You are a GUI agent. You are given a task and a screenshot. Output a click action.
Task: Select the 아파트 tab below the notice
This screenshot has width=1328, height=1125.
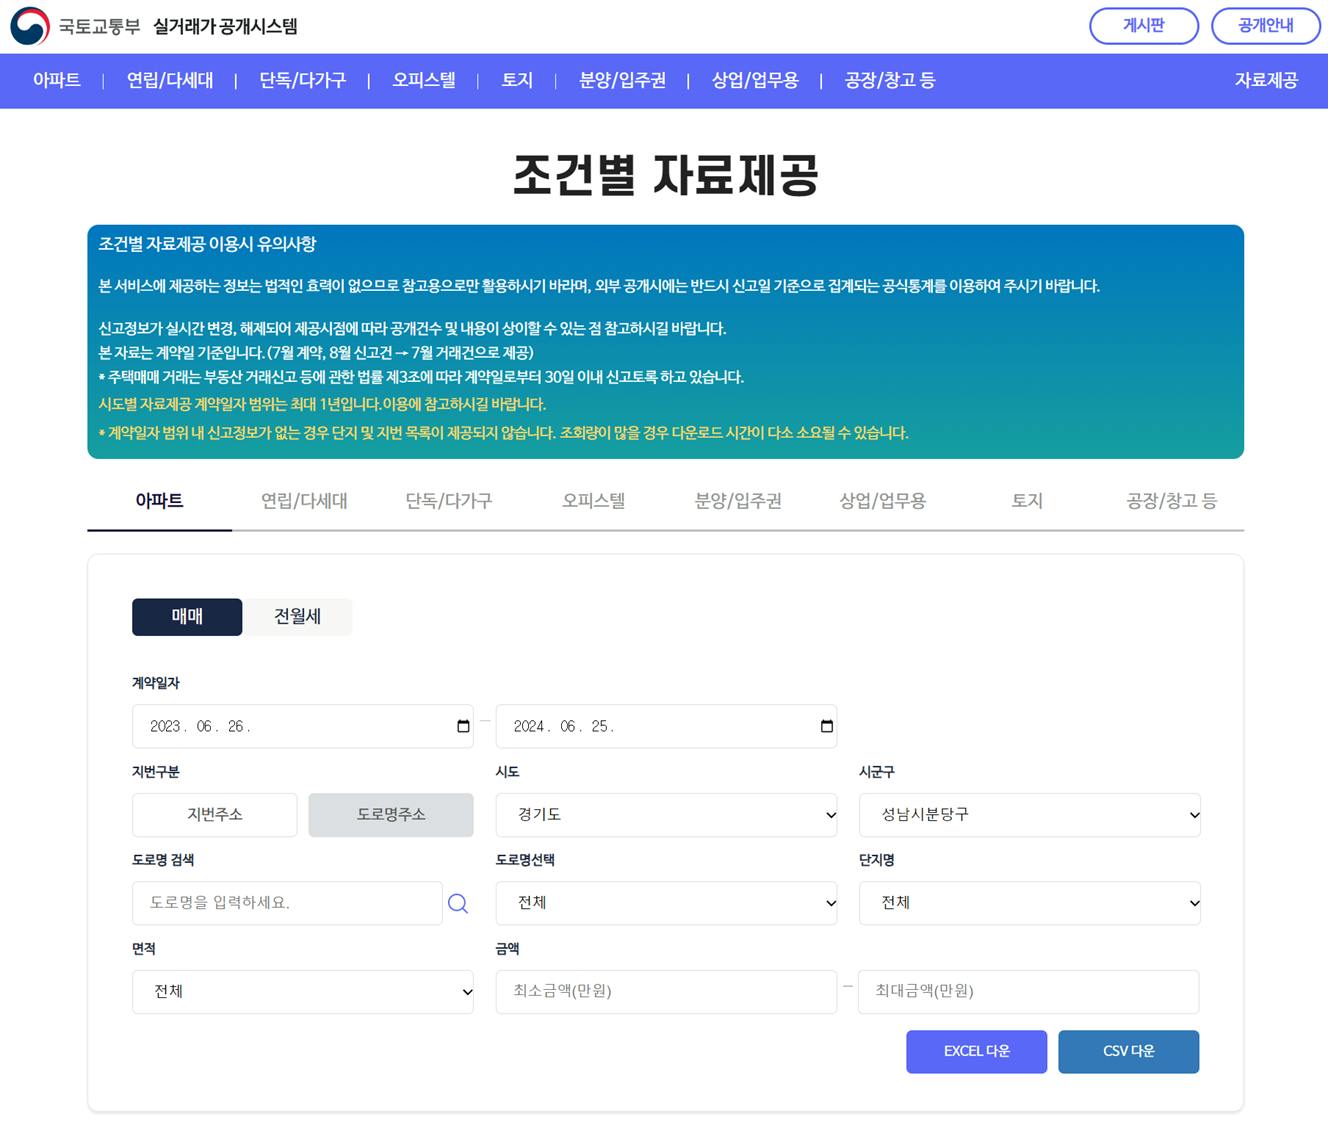(x=160, y=501)
